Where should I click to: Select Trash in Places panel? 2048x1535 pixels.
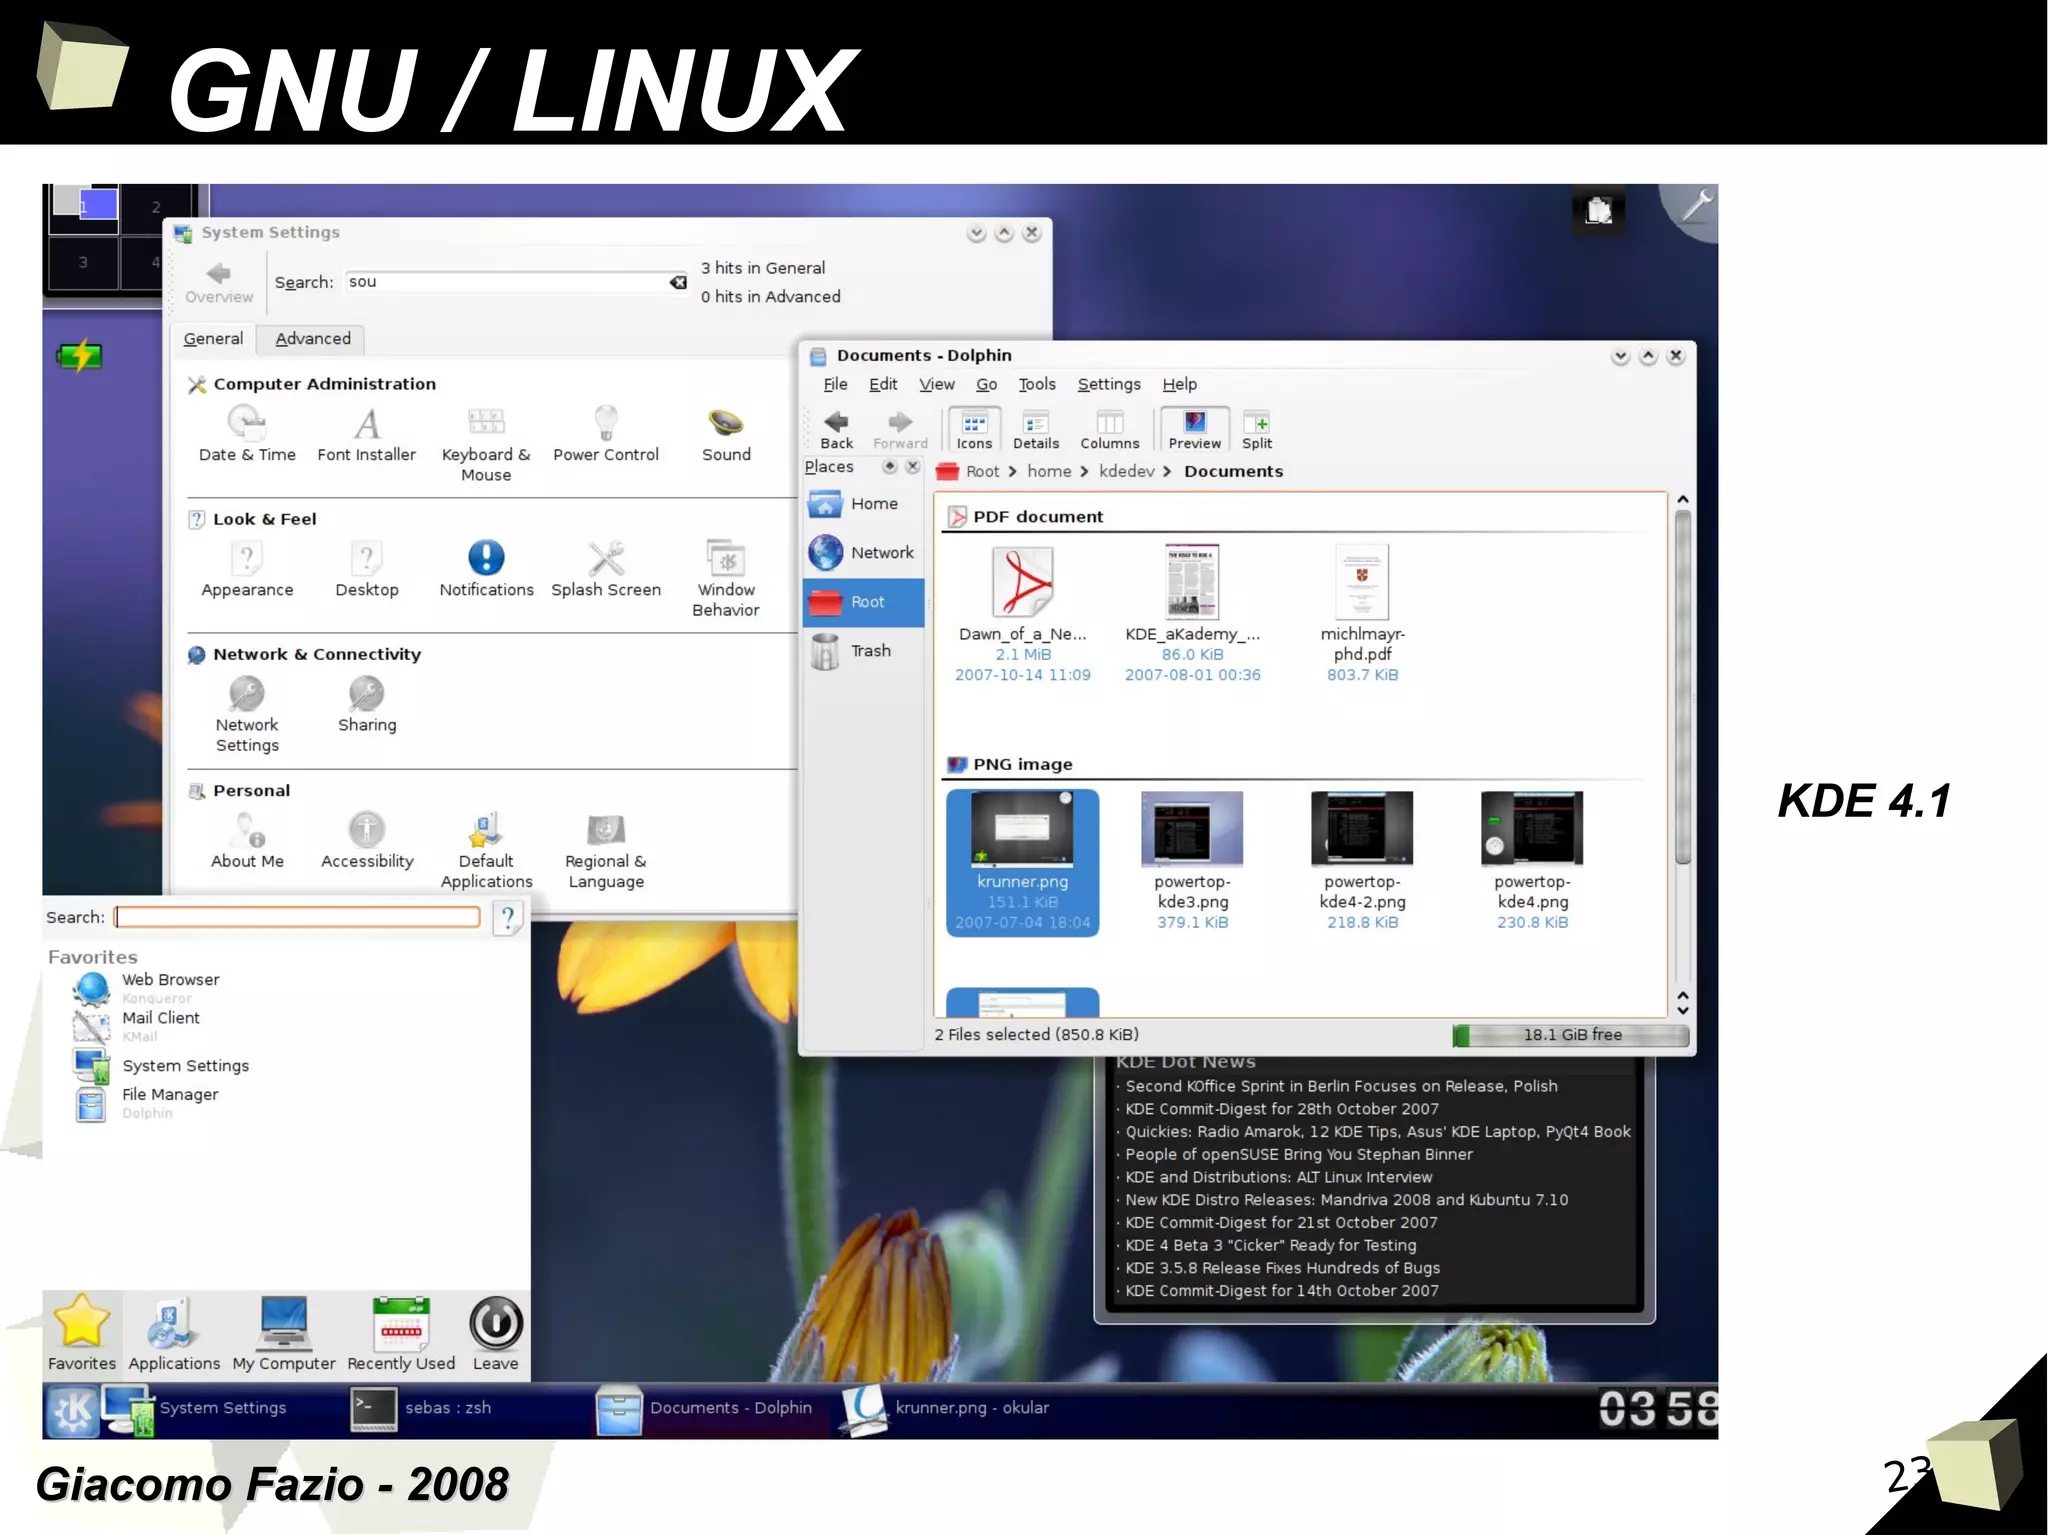(864, 651)
